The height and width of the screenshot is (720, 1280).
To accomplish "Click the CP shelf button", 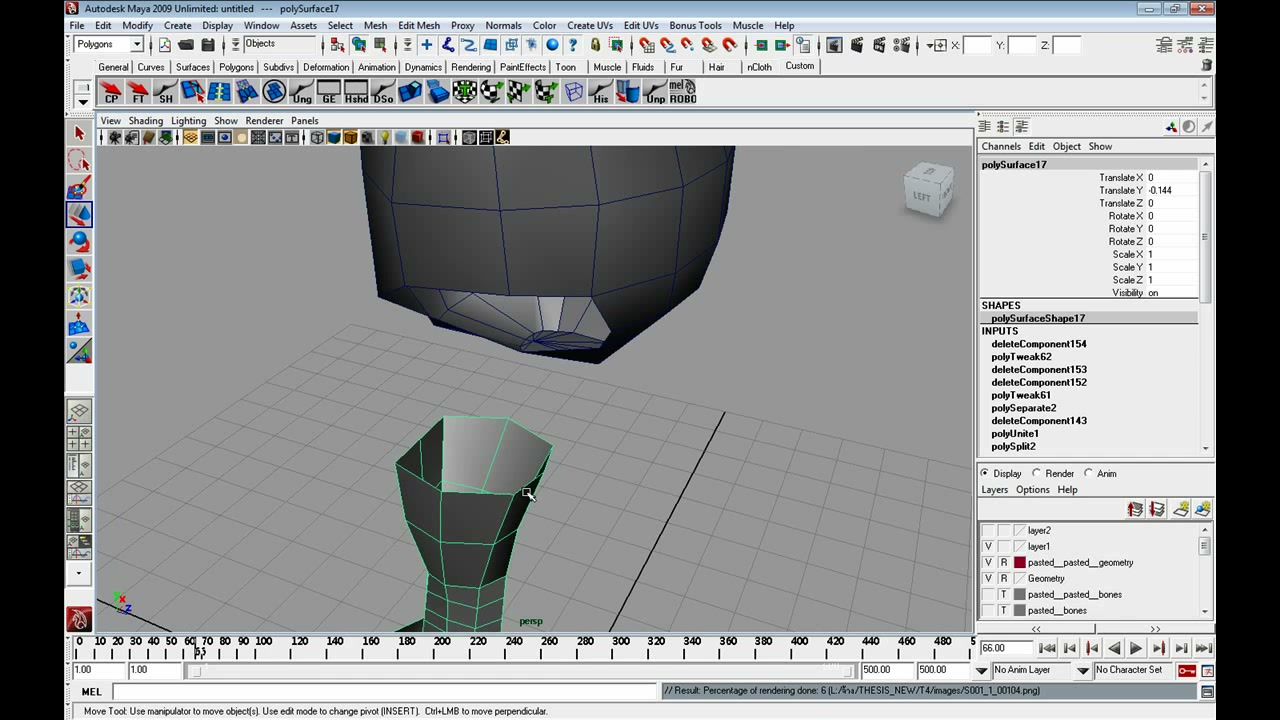I will point(111,93).
